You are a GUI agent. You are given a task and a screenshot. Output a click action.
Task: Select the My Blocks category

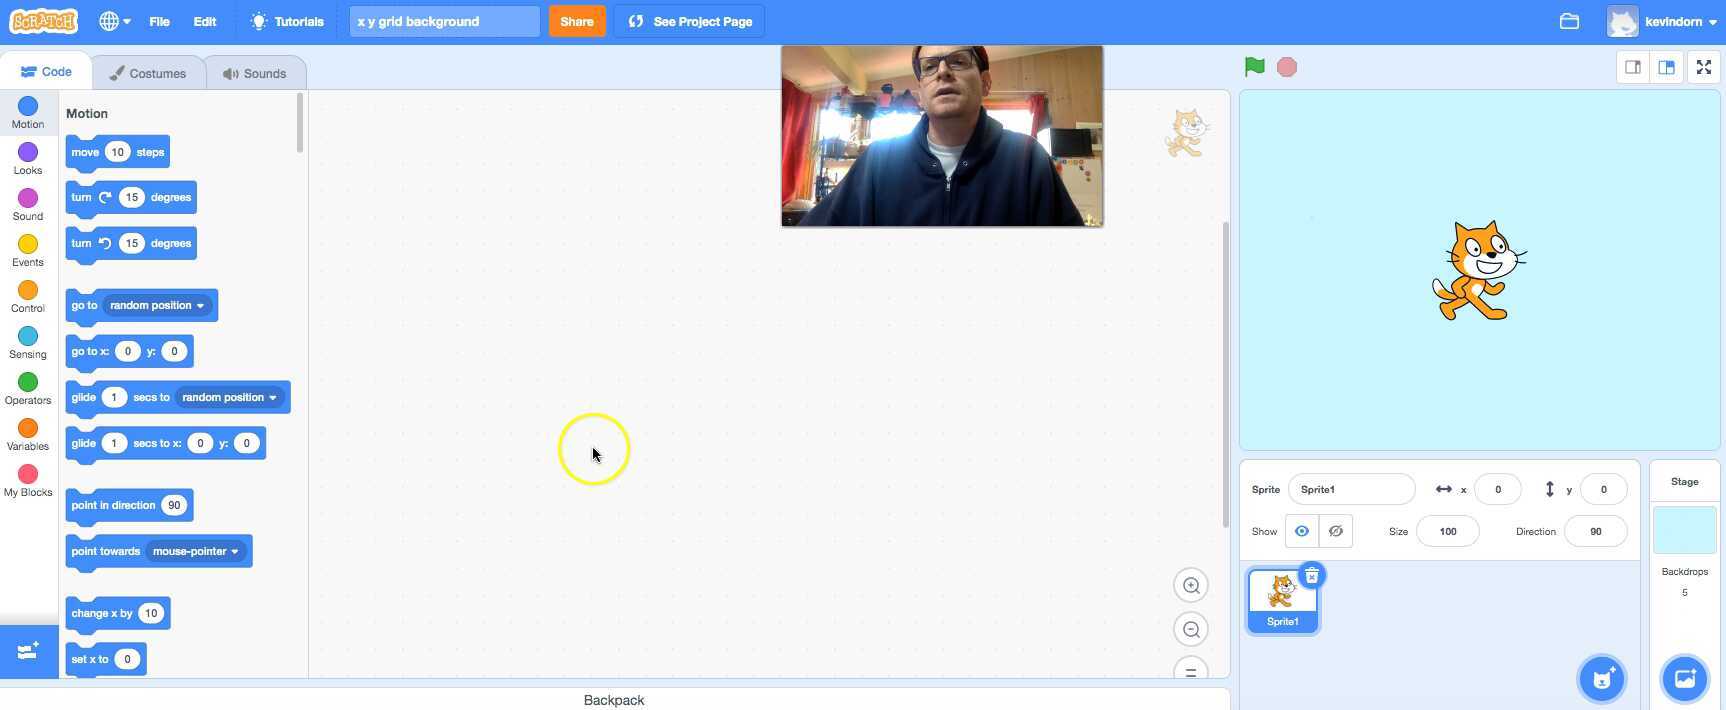28,480
